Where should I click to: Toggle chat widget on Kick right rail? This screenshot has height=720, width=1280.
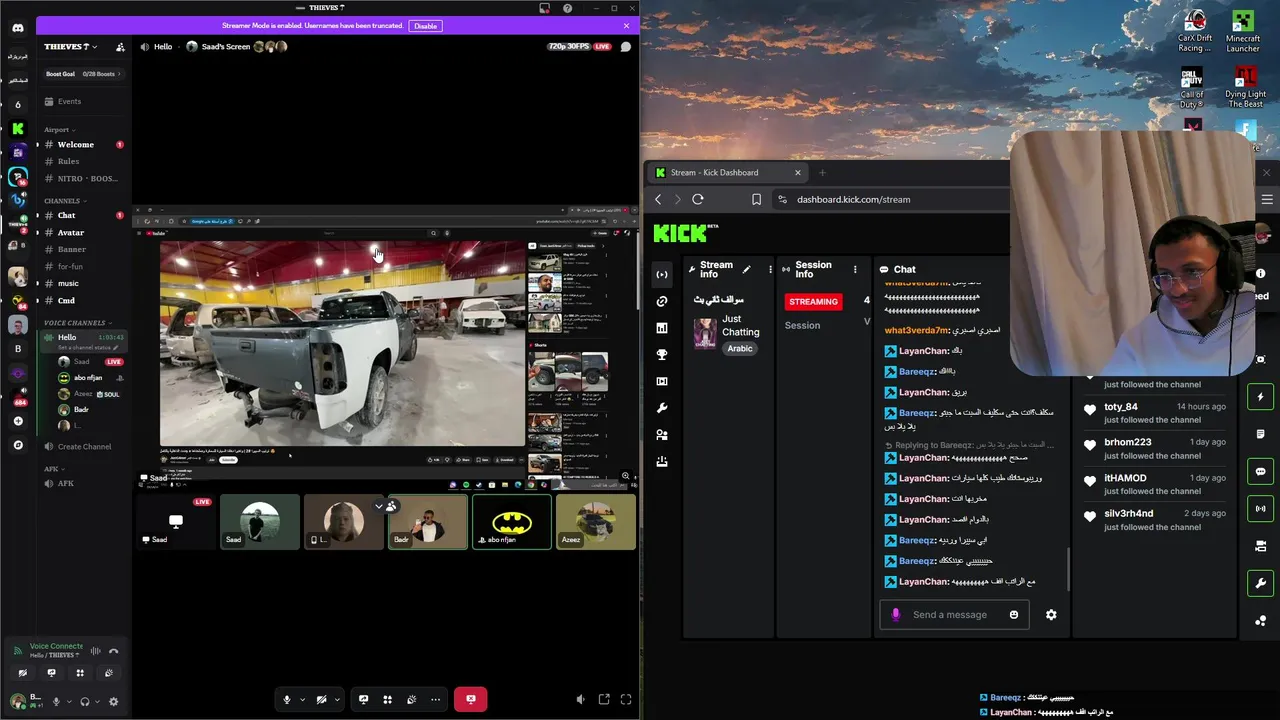1260,471
